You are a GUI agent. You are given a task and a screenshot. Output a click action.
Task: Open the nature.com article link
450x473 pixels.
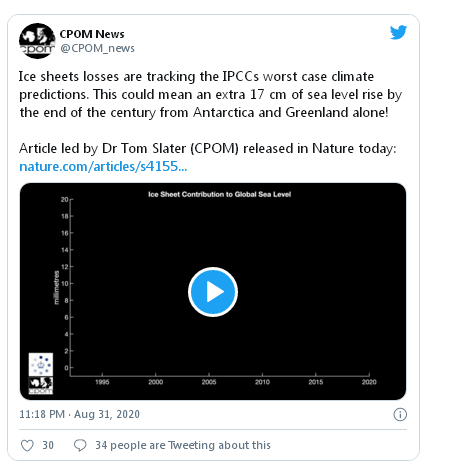tap(103, 166)
